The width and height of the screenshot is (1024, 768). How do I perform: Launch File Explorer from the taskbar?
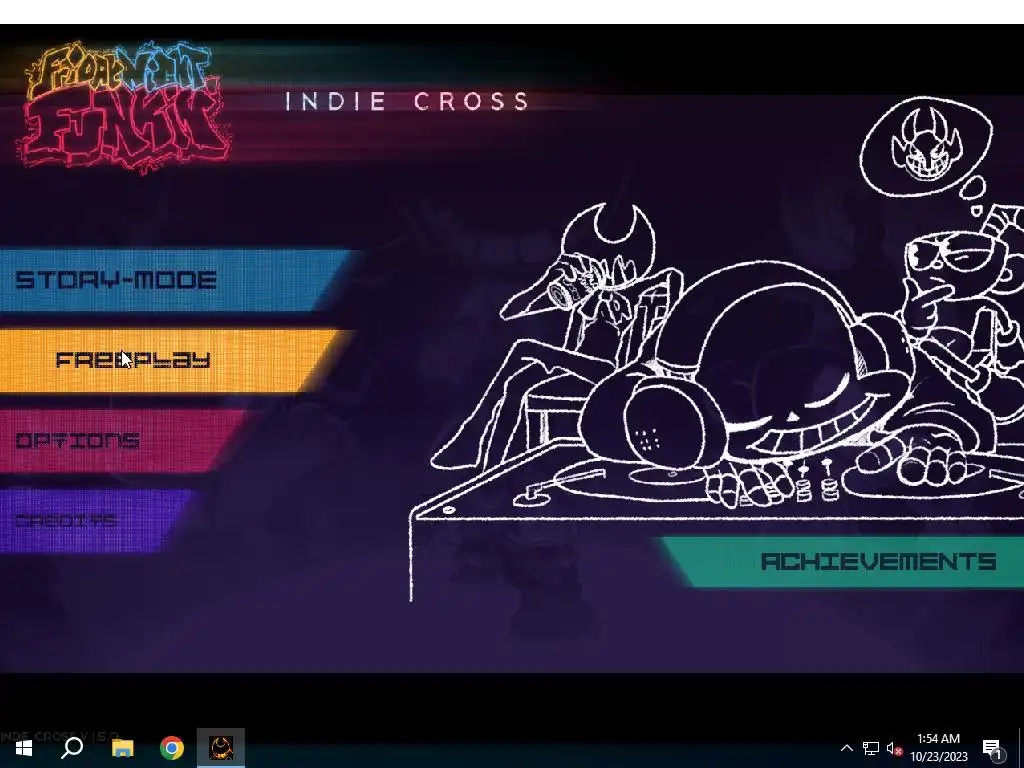[122, 748]
